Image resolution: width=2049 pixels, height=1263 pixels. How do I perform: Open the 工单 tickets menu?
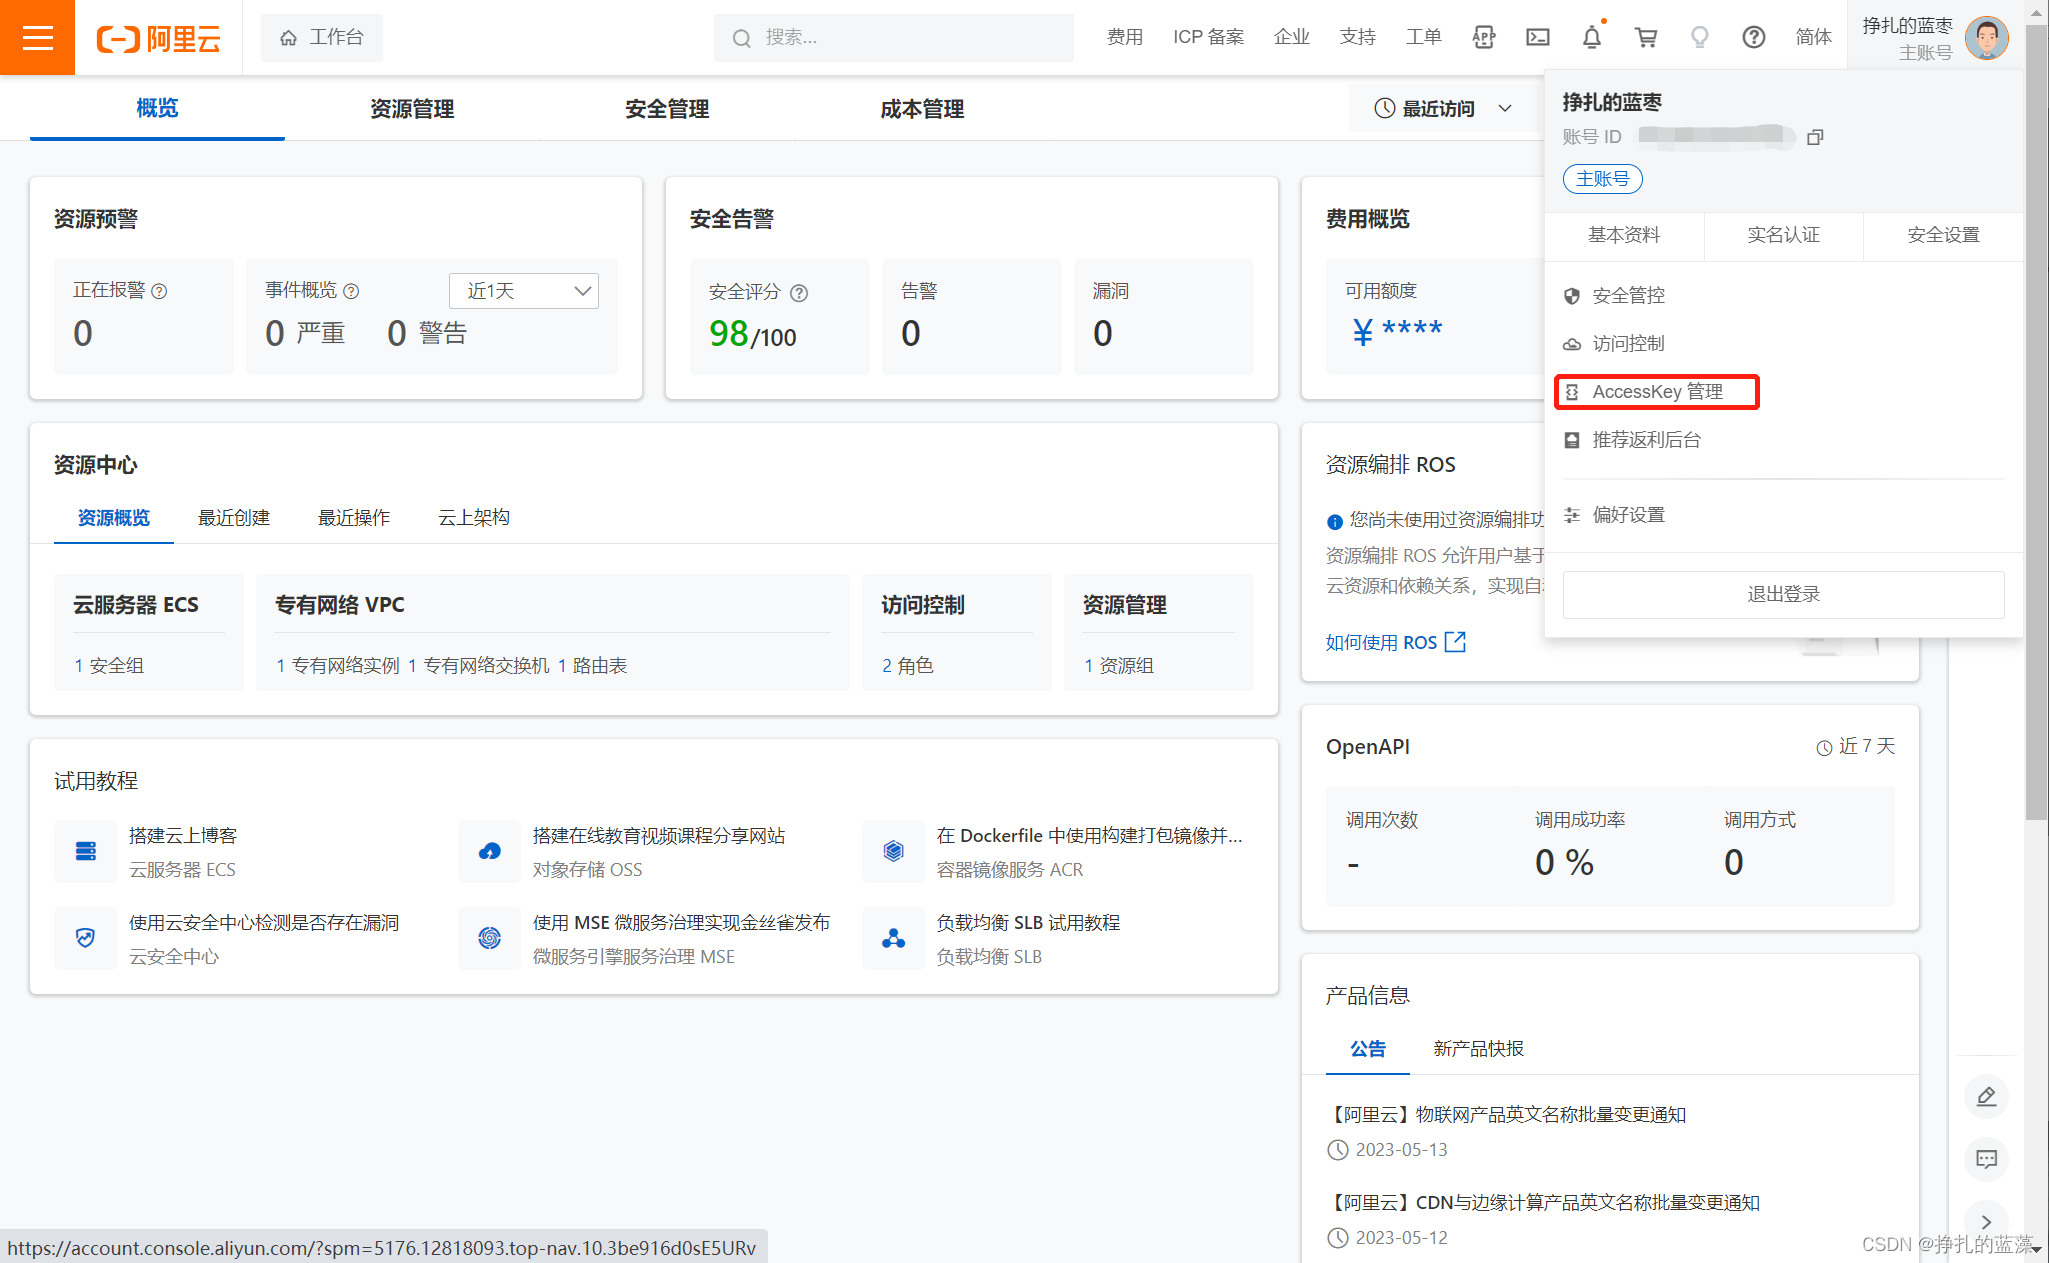tap(1424, 37)
